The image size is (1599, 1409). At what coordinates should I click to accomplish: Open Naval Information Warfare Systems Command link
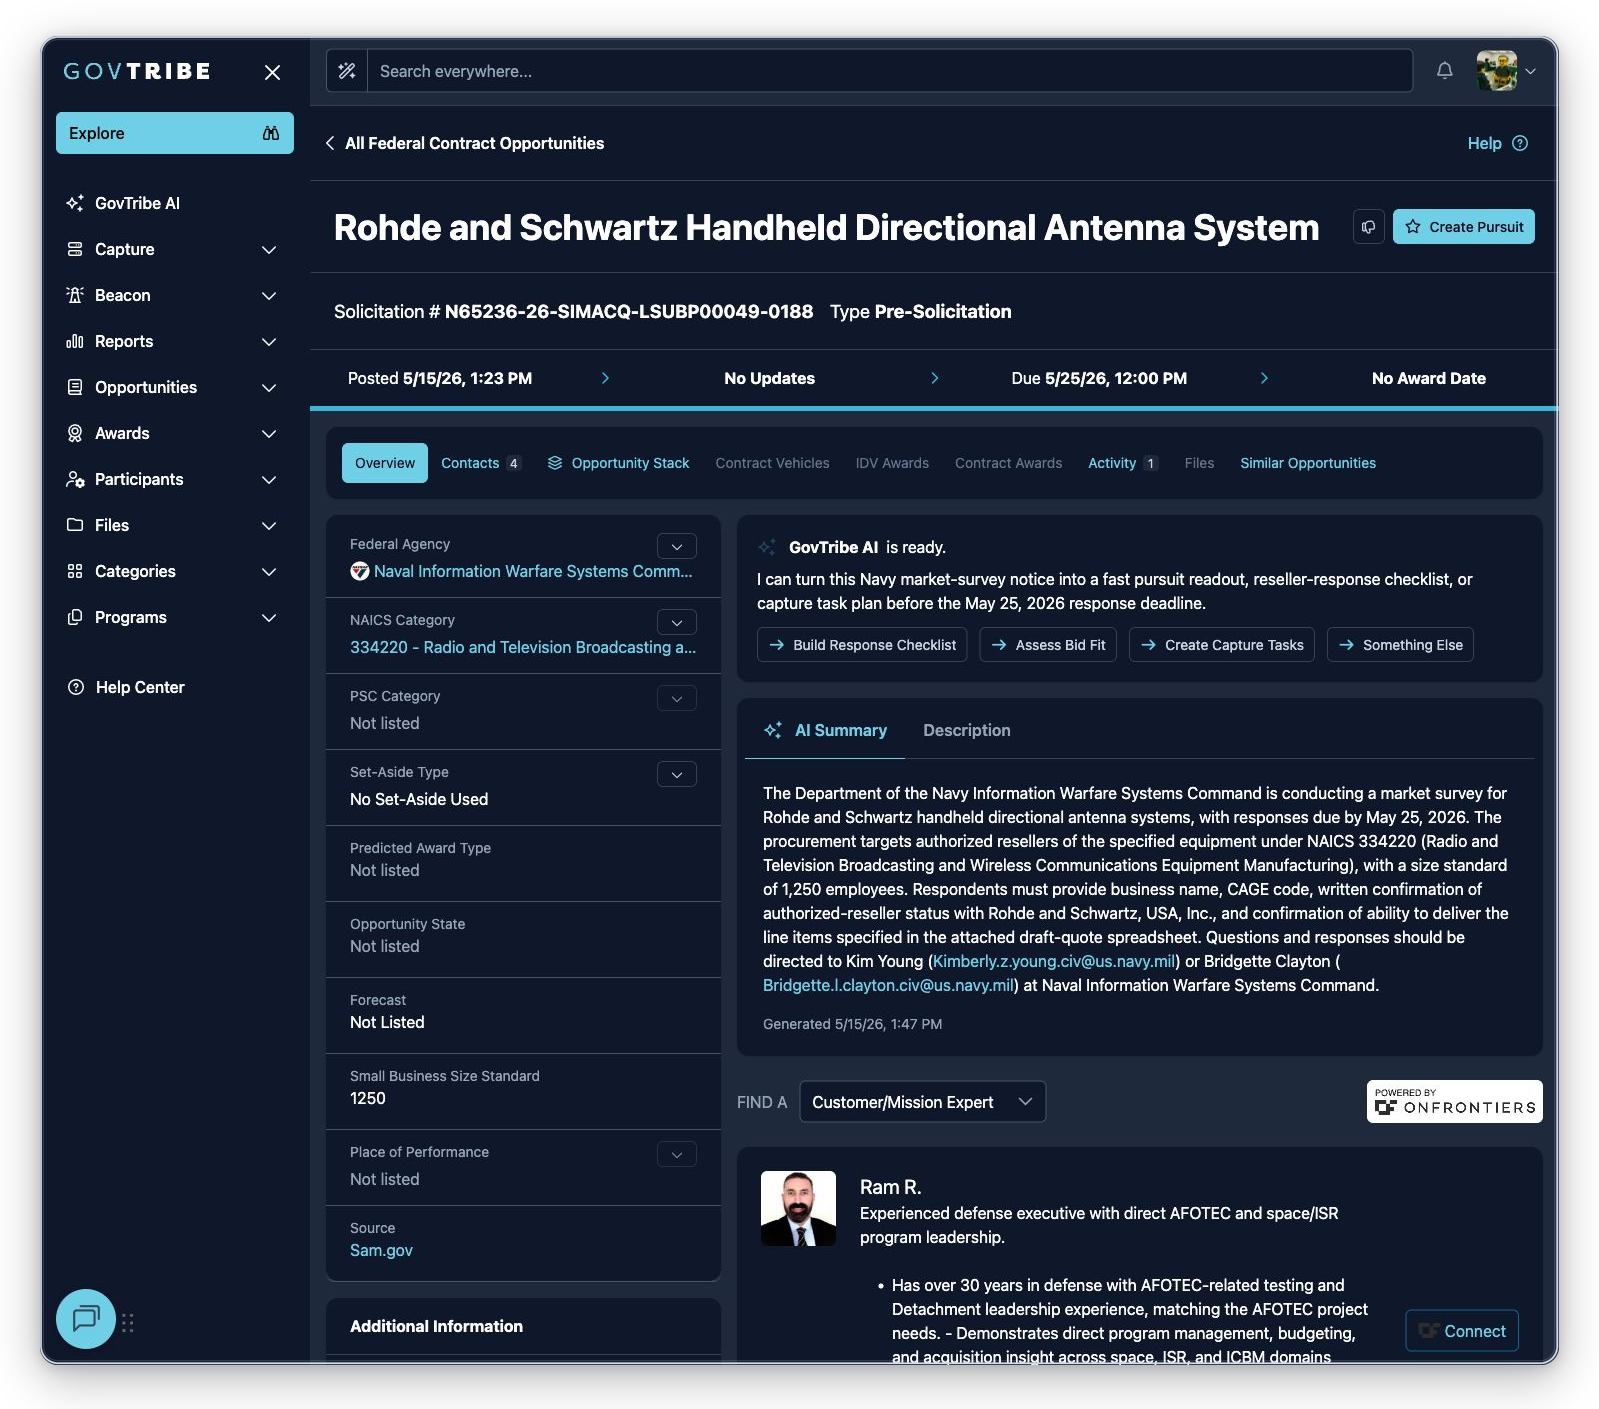click(x=533, y=571)
